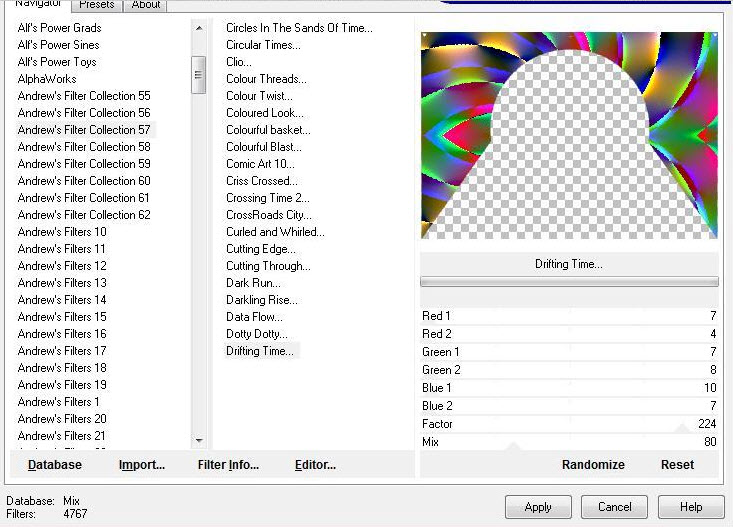Choose Colour Threads... filter
Screen dimensions: 733x527
(266, 79)
